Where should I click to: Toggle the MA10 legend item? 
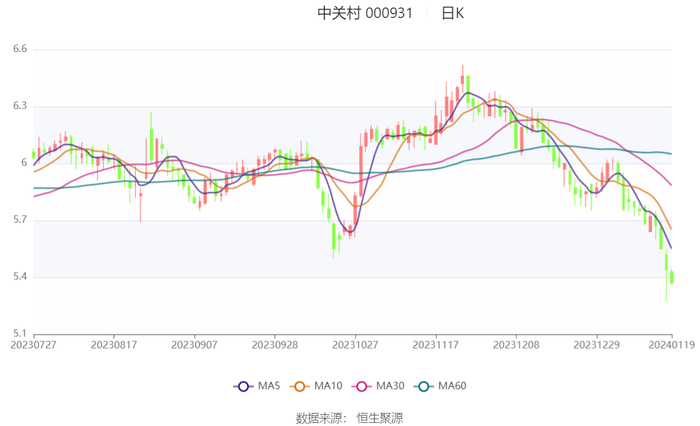tap(316, 386)
